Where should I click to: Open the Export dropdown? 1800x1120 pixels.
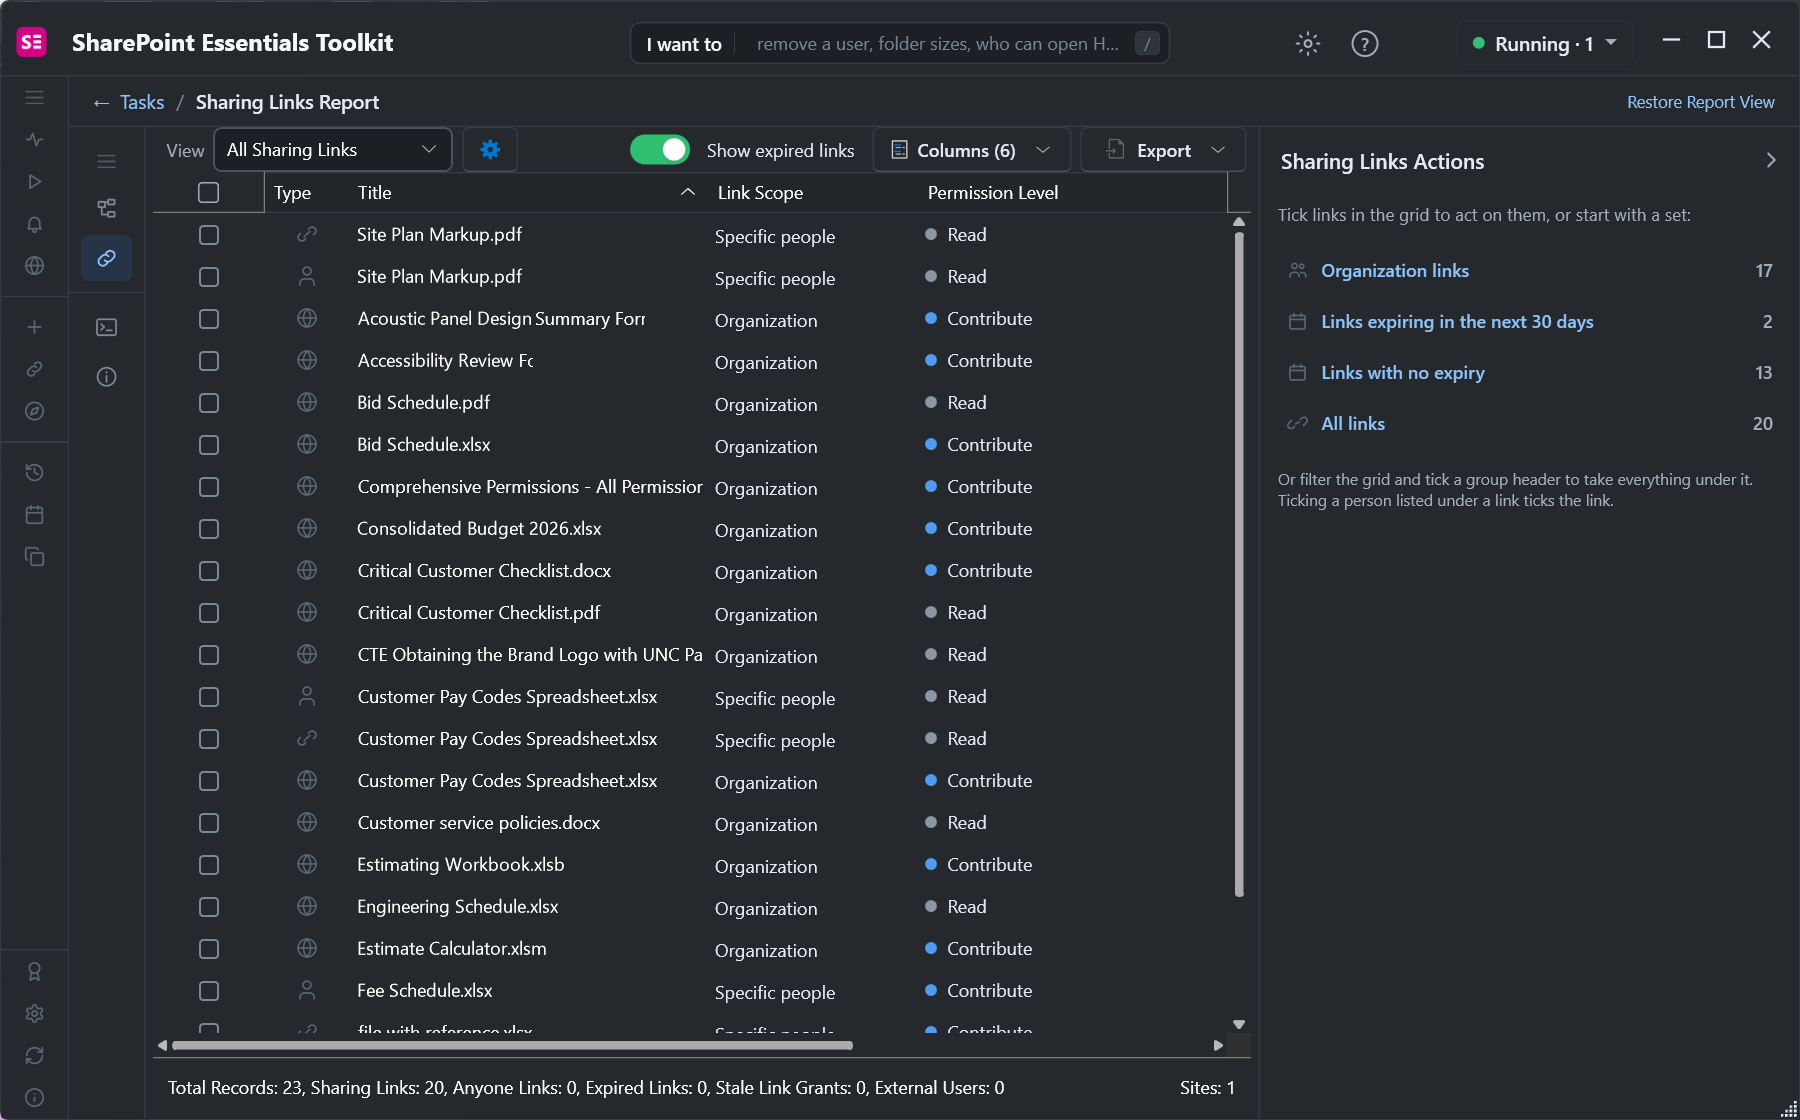[x=1163, y=150]
